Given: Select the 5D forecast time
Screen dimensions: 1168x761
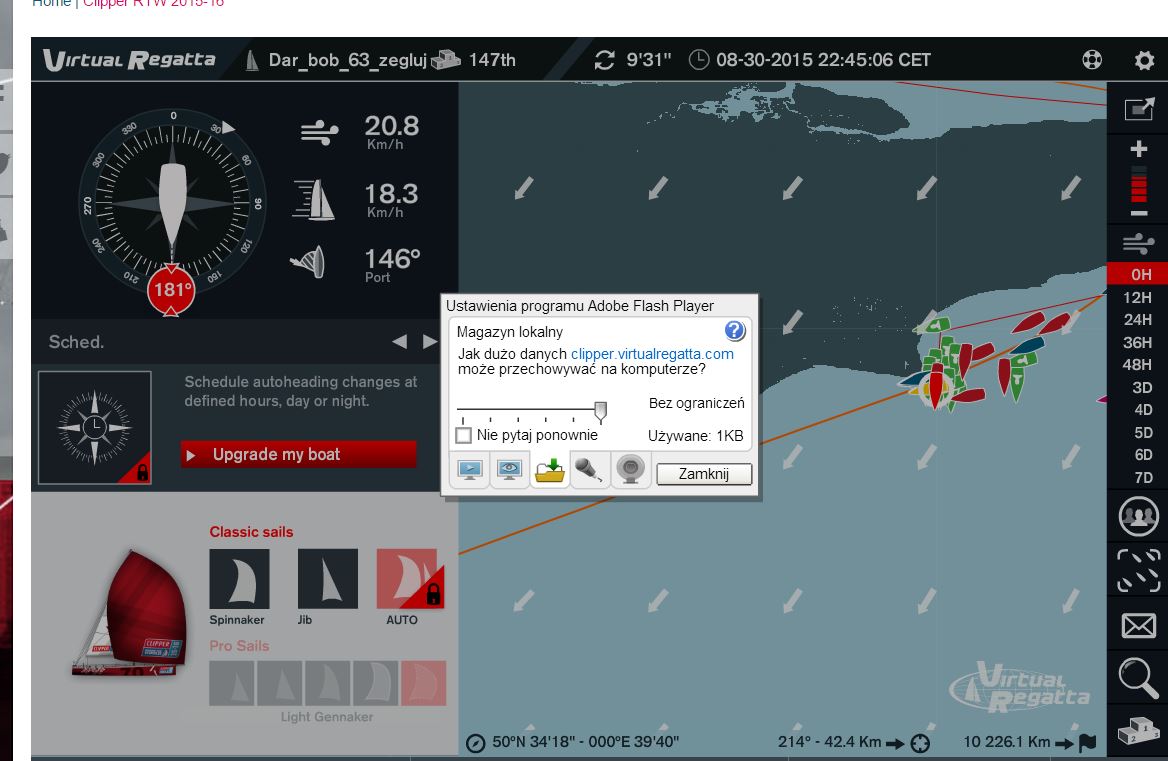Looking at the screenshot, I should [1142, 433].
